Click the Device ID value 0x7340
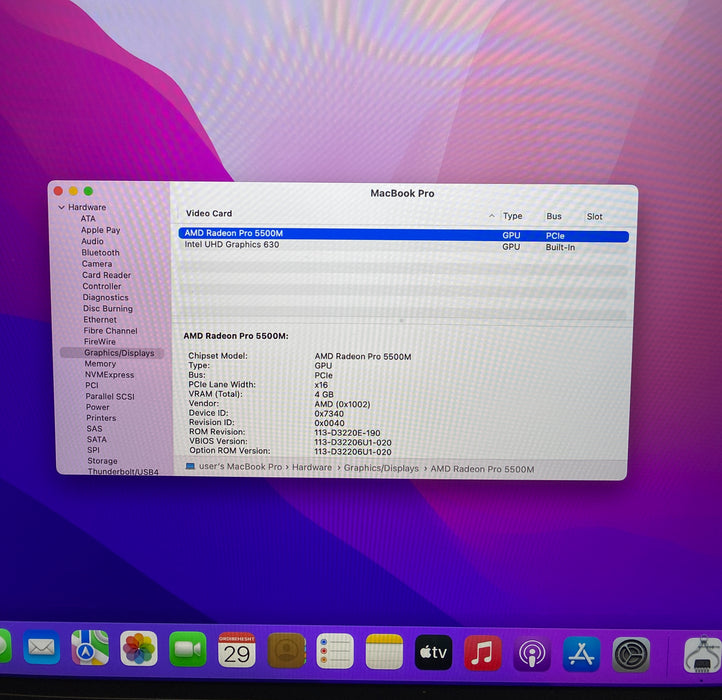This screenshot has width=722, height=700. (329, 414)
